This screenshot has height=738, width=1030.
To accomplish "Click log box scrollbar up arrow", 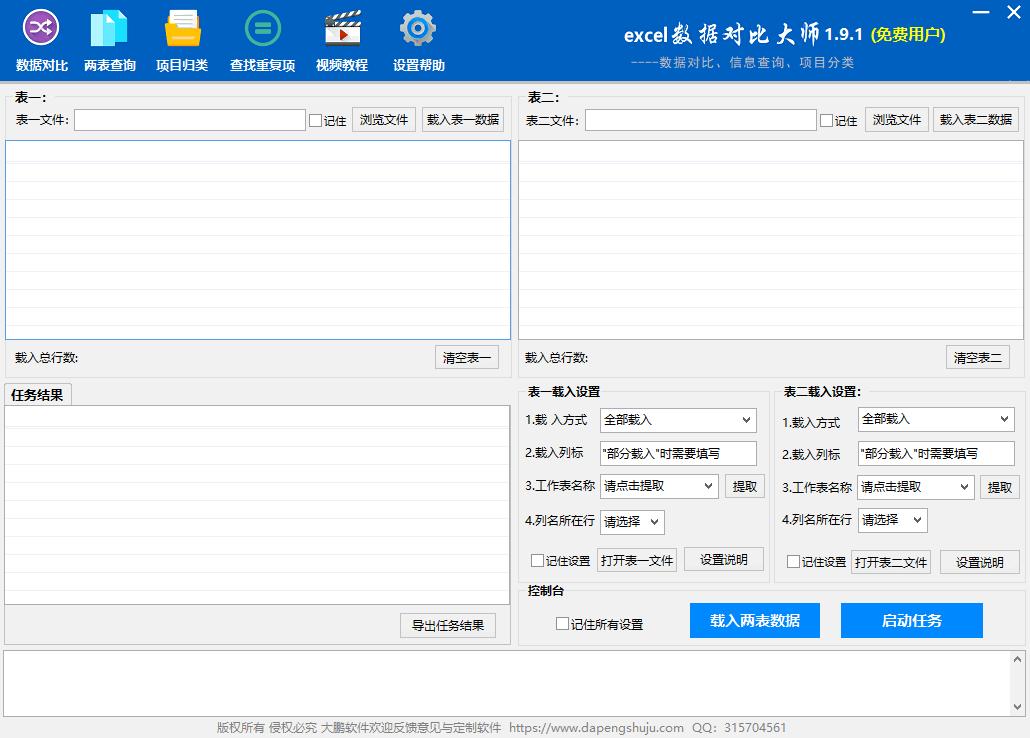I will point(1017,659).
